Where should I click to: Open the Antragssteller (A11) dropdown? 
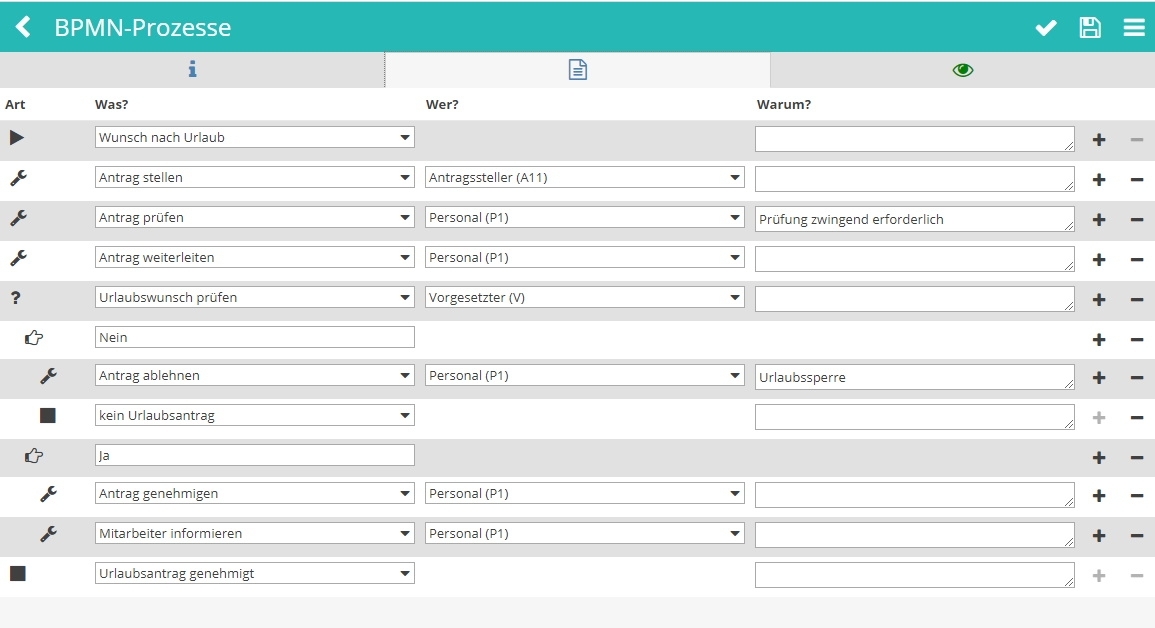[585, 177]
